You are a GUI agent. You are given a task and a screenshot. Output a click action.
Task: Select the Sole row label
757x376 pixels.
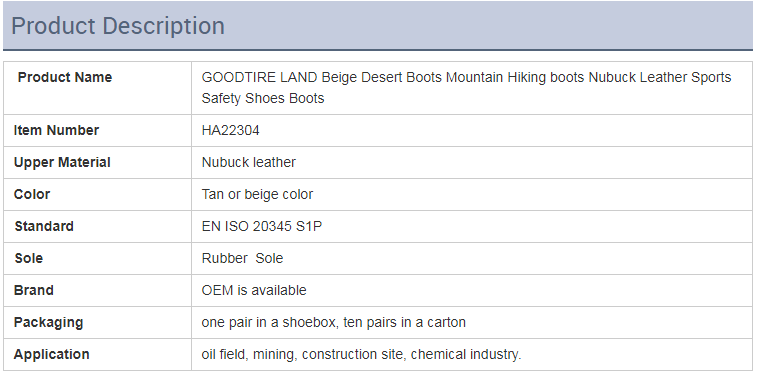(28, 258)
